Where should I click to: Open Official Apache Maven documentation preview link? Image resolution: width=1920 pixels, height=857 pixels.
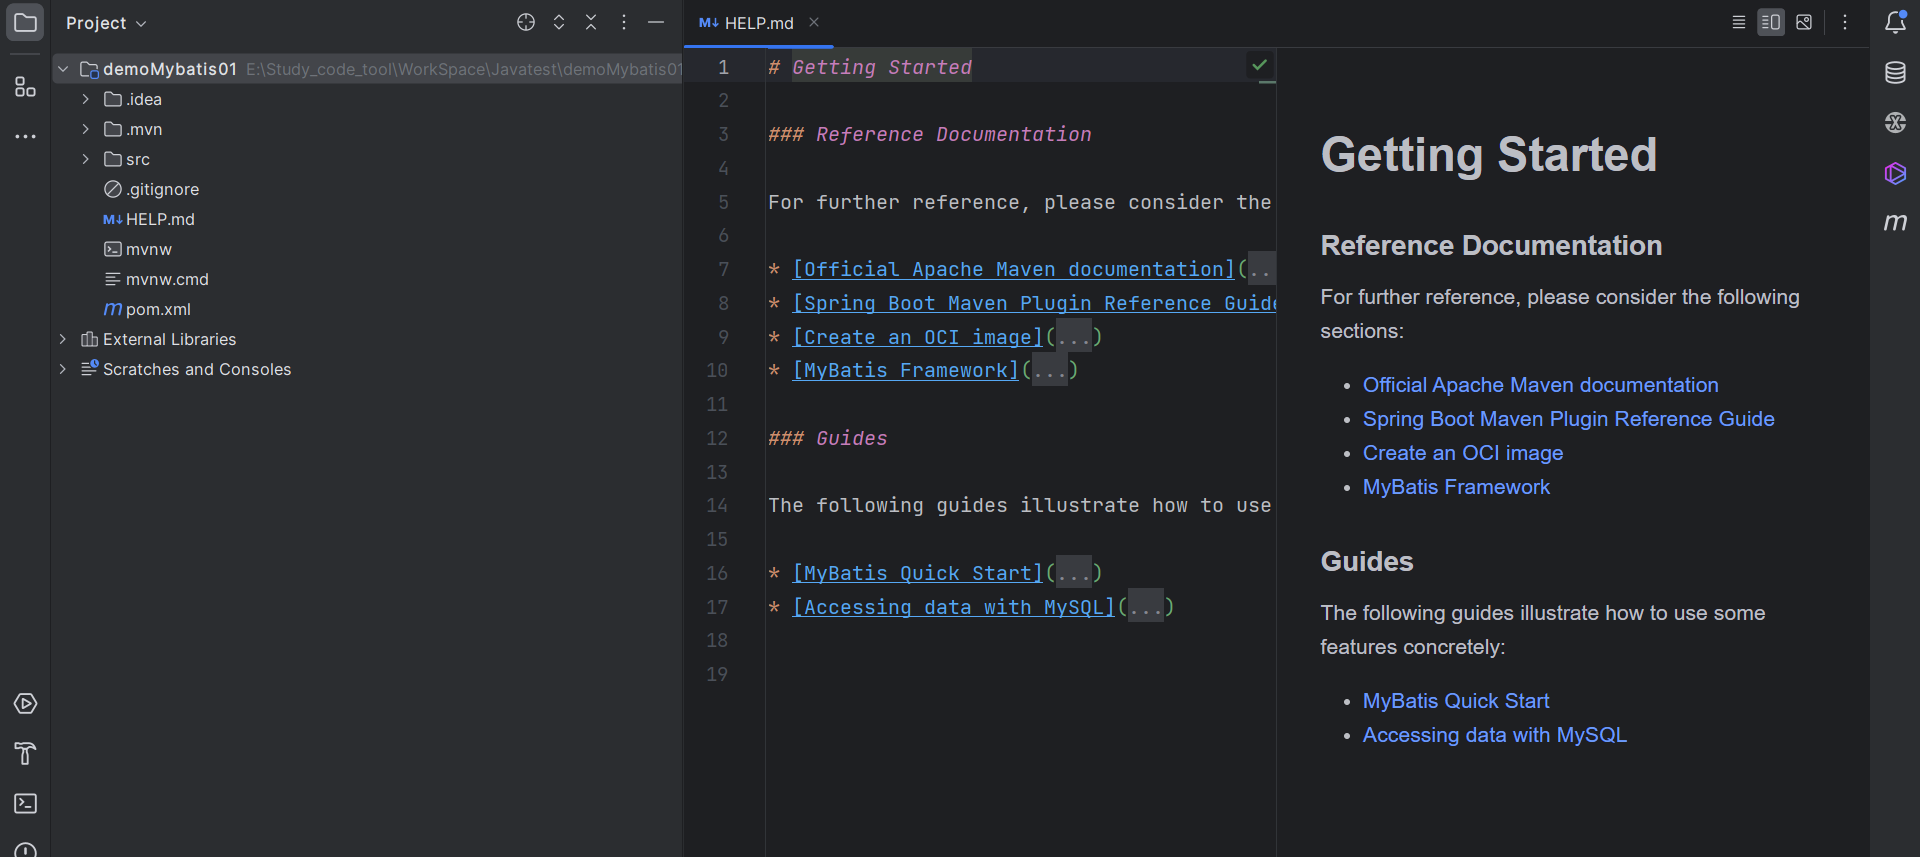[1540, 385]
